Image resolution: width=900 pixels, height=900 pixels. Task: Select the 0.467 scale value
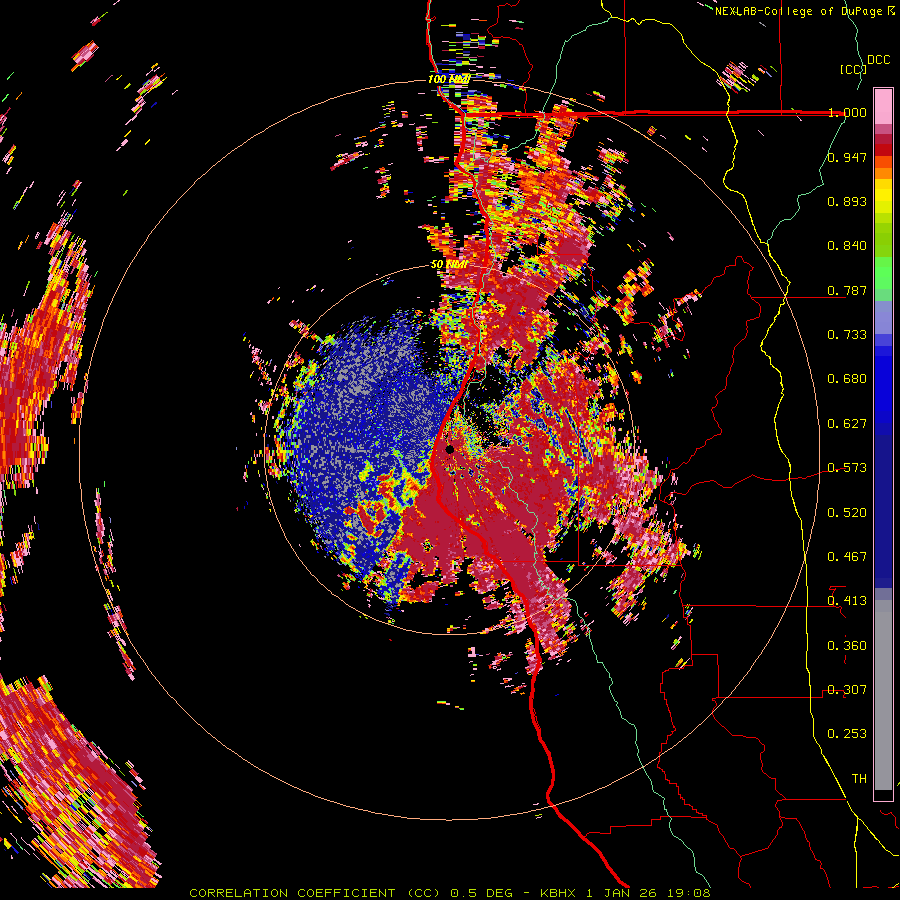point(847,557)
